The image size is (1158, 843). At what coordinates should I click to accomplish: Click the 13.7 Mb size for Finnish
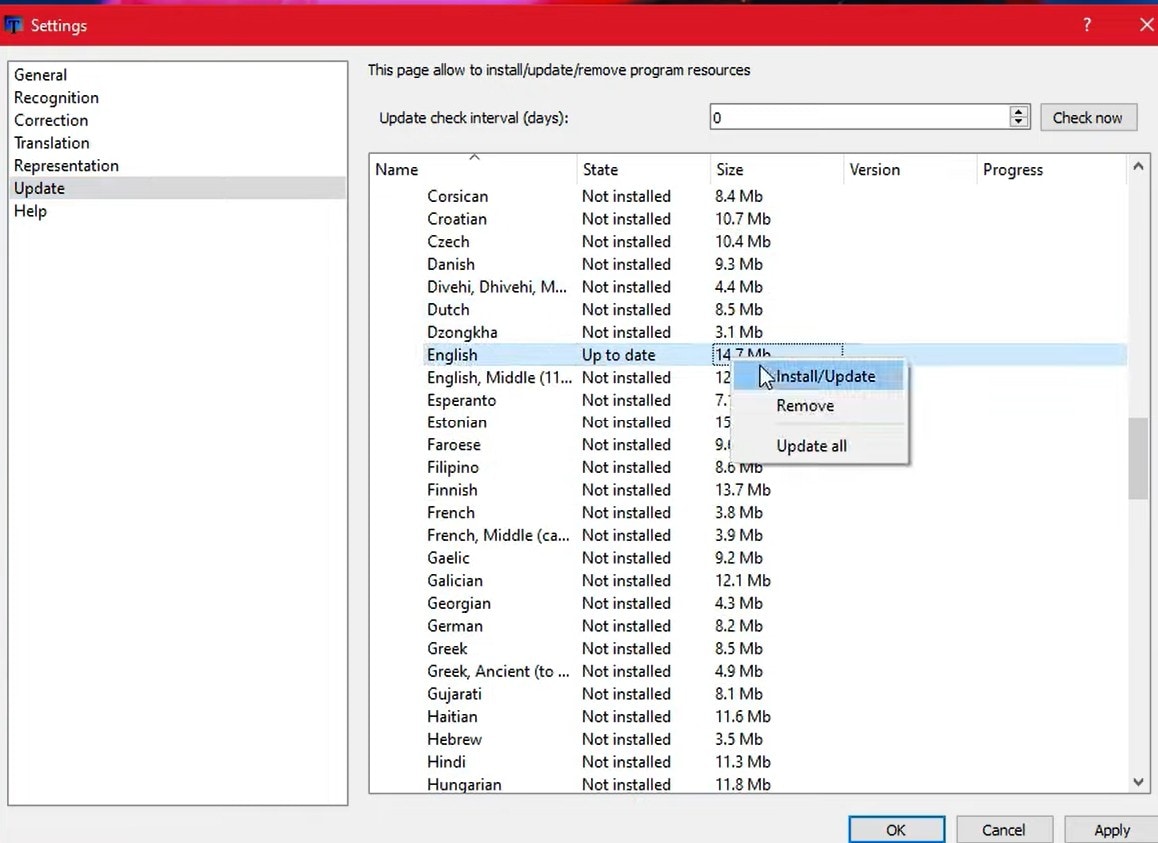(743, 491)
